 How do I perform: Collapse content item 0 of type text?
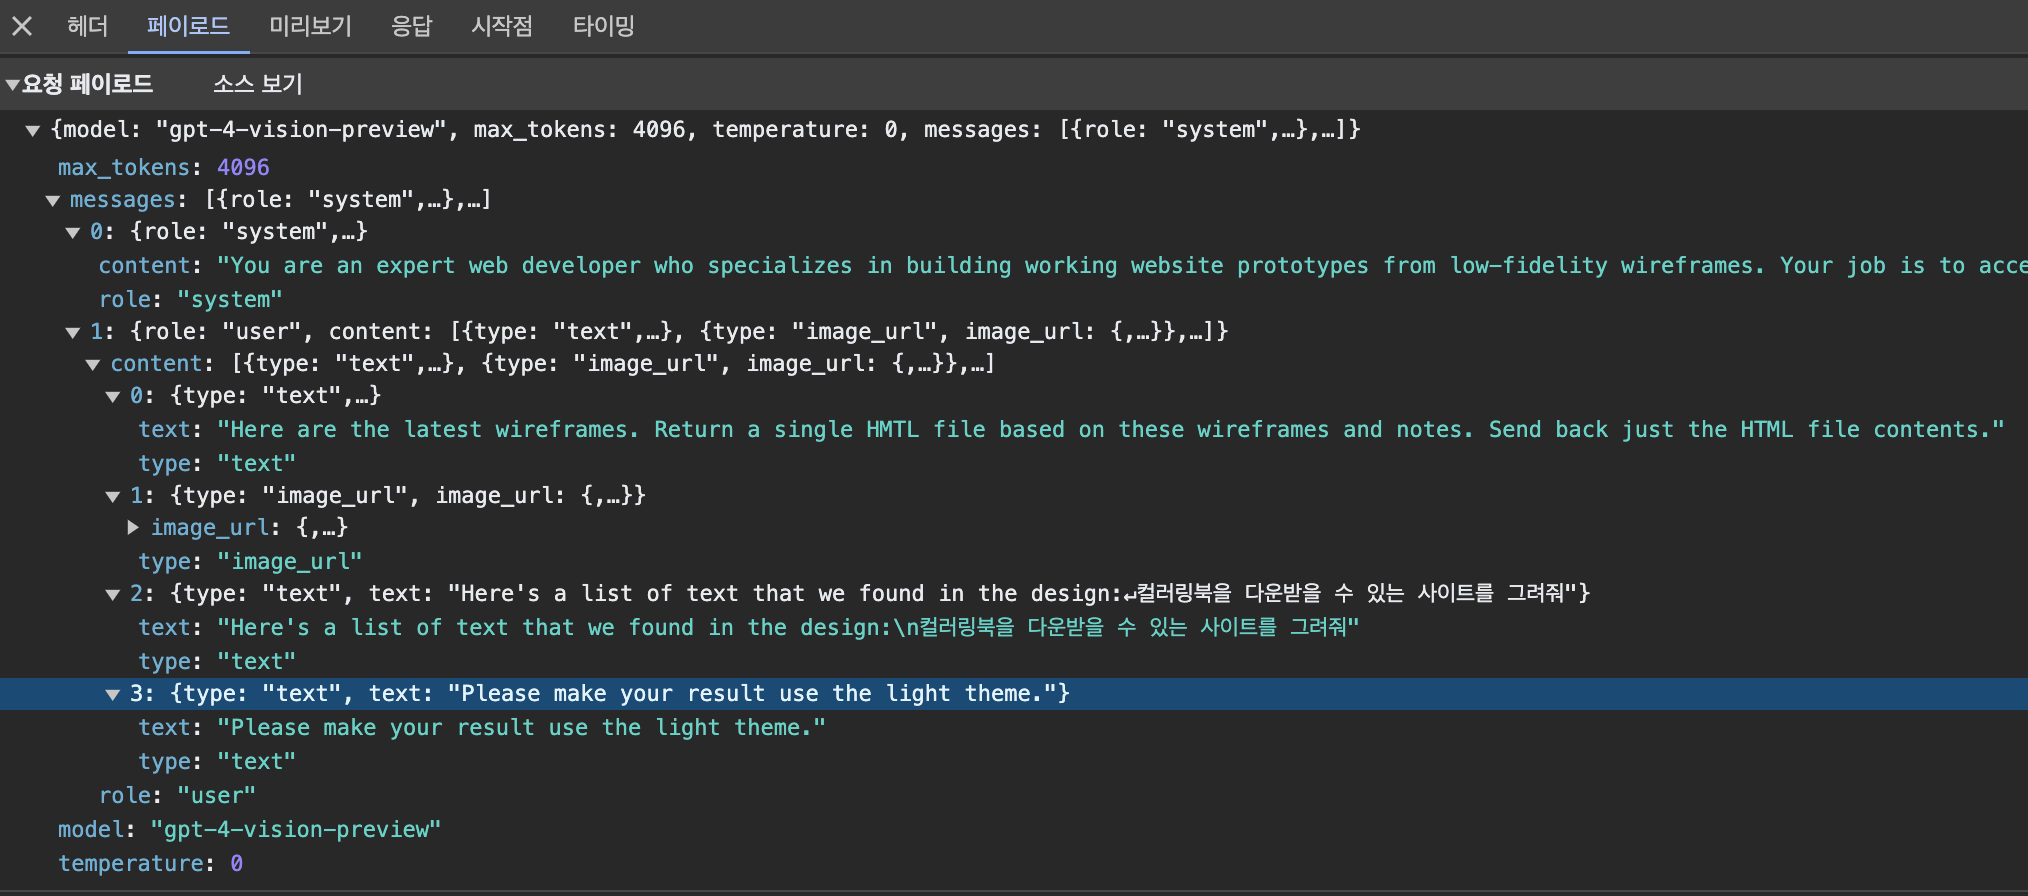pyautogui.click(x=113, y=397)
